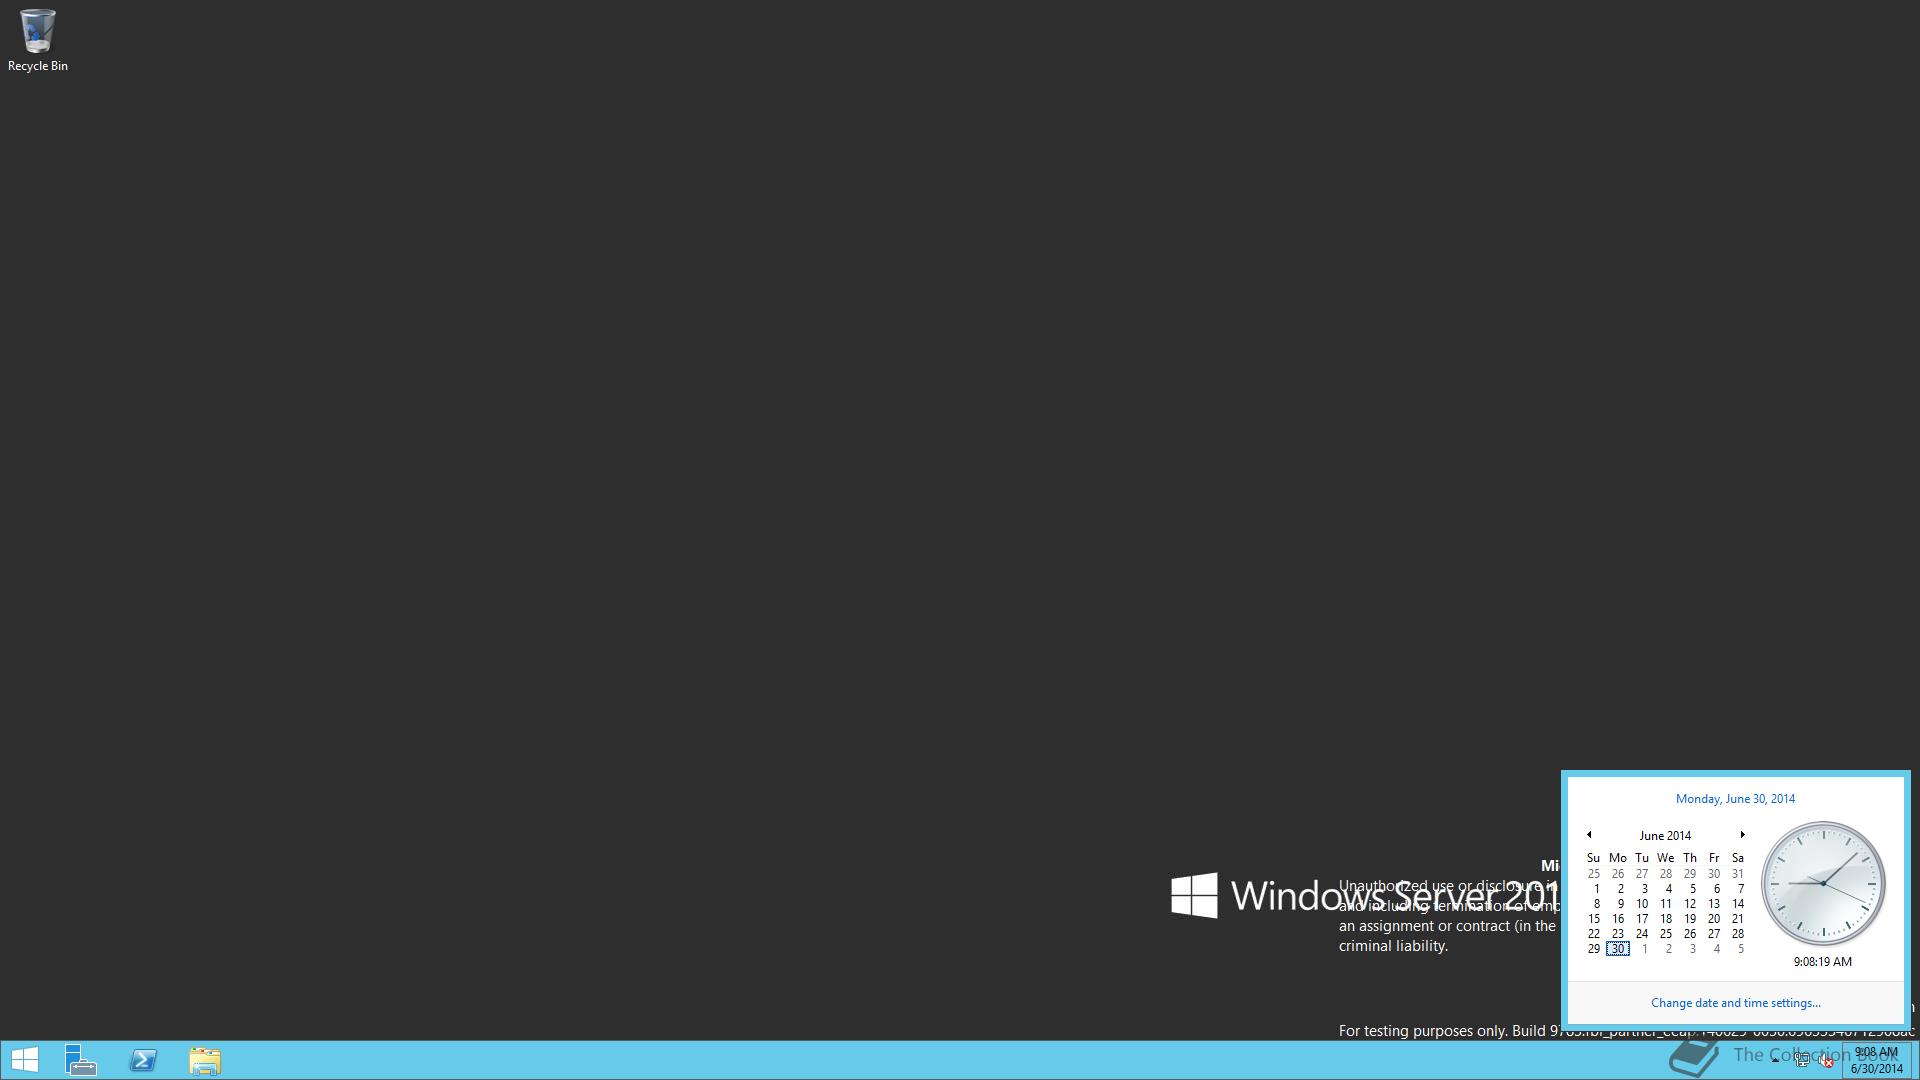The height and width of the screenshot is (1080, 1920).
Task: Select June 16 in the calendar
Action: (1617, 919)
